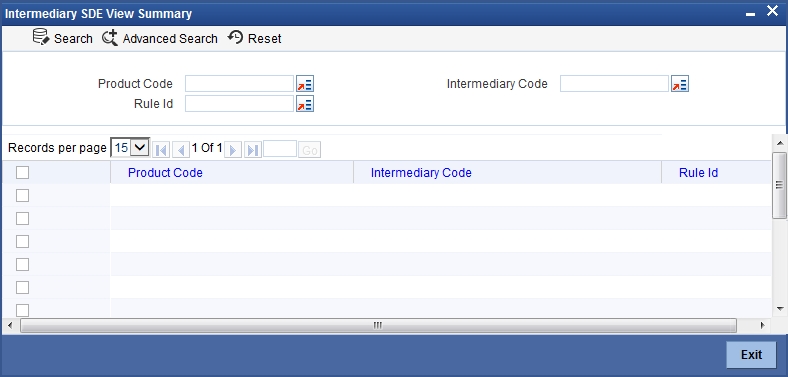Tick the first result row checkbox
This screenshot has height=377, width=788.
click(x=23, y=196)
